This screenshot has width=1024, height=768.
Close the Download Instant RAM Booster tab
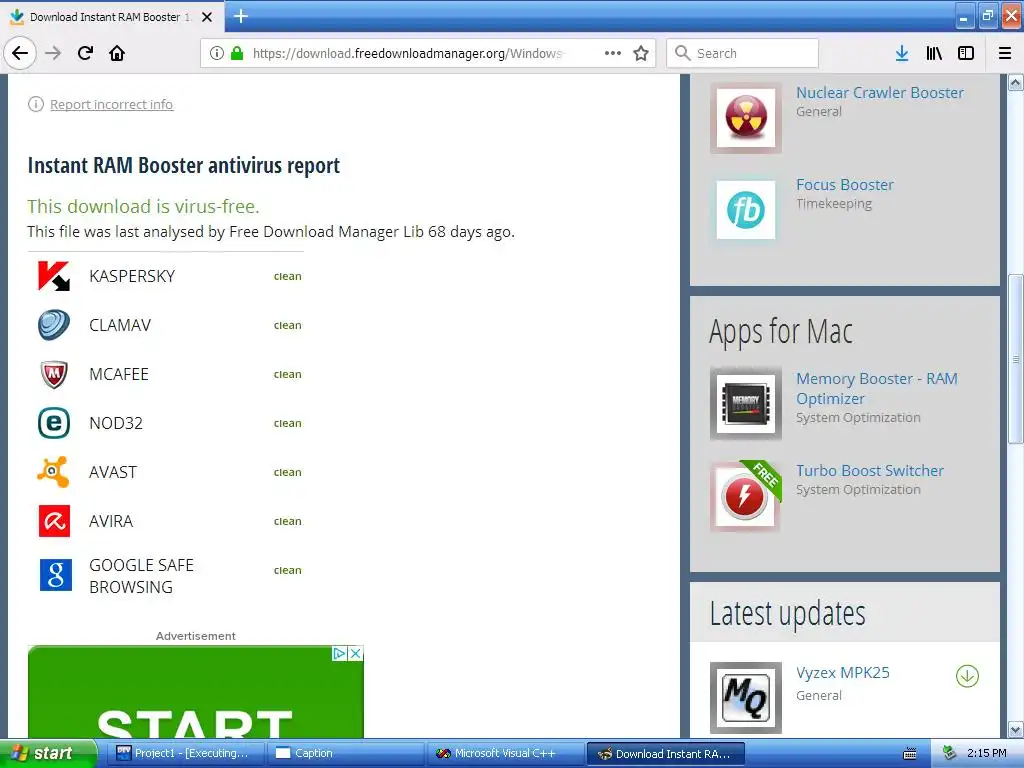(x=207, y=17)
